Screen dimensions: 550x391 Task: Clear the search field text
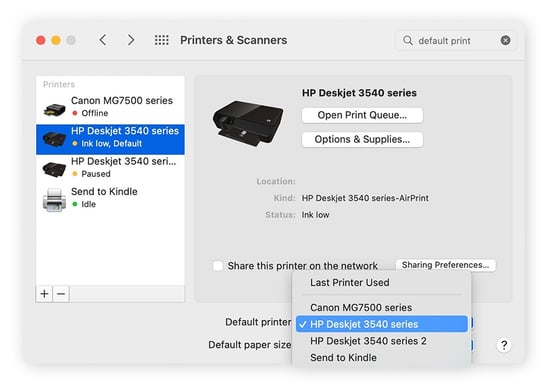[x=505, y=40]
